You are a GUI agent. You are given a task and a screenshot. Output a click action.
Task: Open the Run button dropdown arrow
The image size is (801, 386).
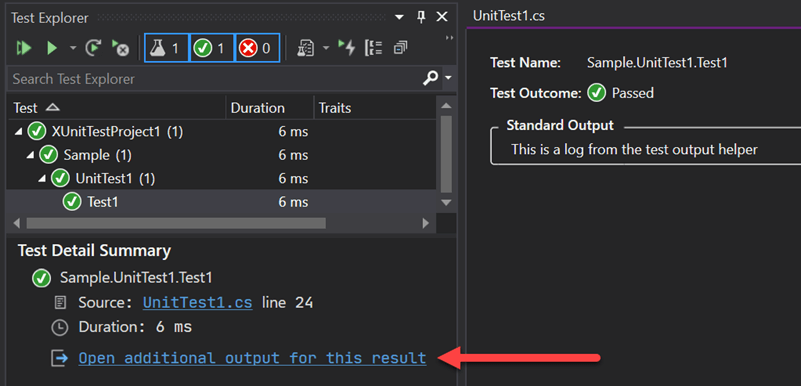pyautogui.click(x=73, y=49)
